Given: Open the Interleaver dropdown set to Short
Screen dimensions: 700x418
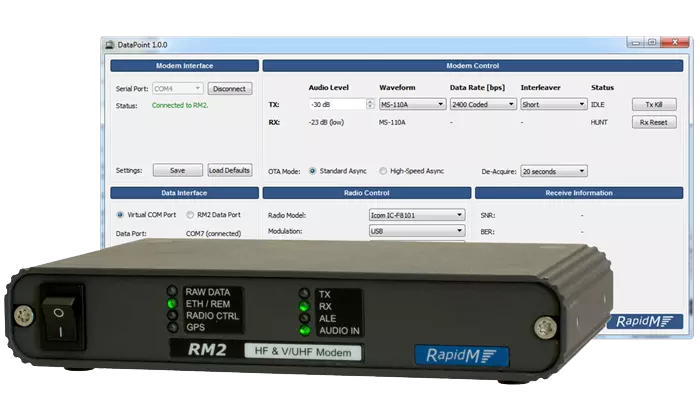Looking at the screenshot, I should pyautogui.click(x=553, y=104).
